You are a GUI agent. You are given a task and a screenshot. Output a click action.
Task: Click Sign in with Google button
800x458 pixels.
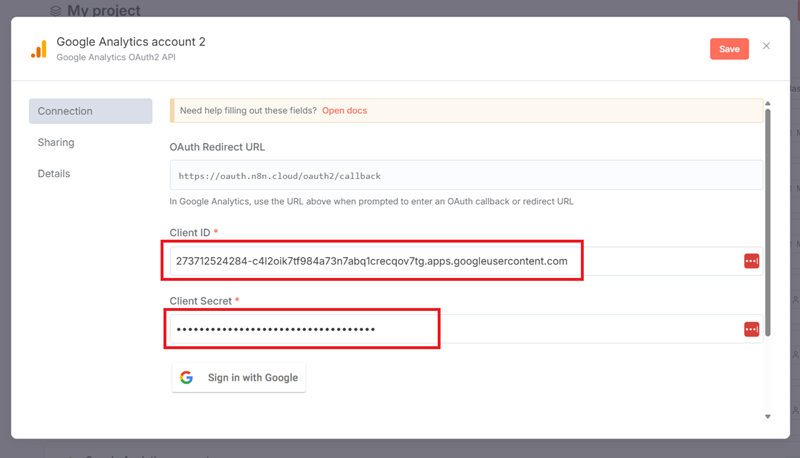click(x=239, y=377)
